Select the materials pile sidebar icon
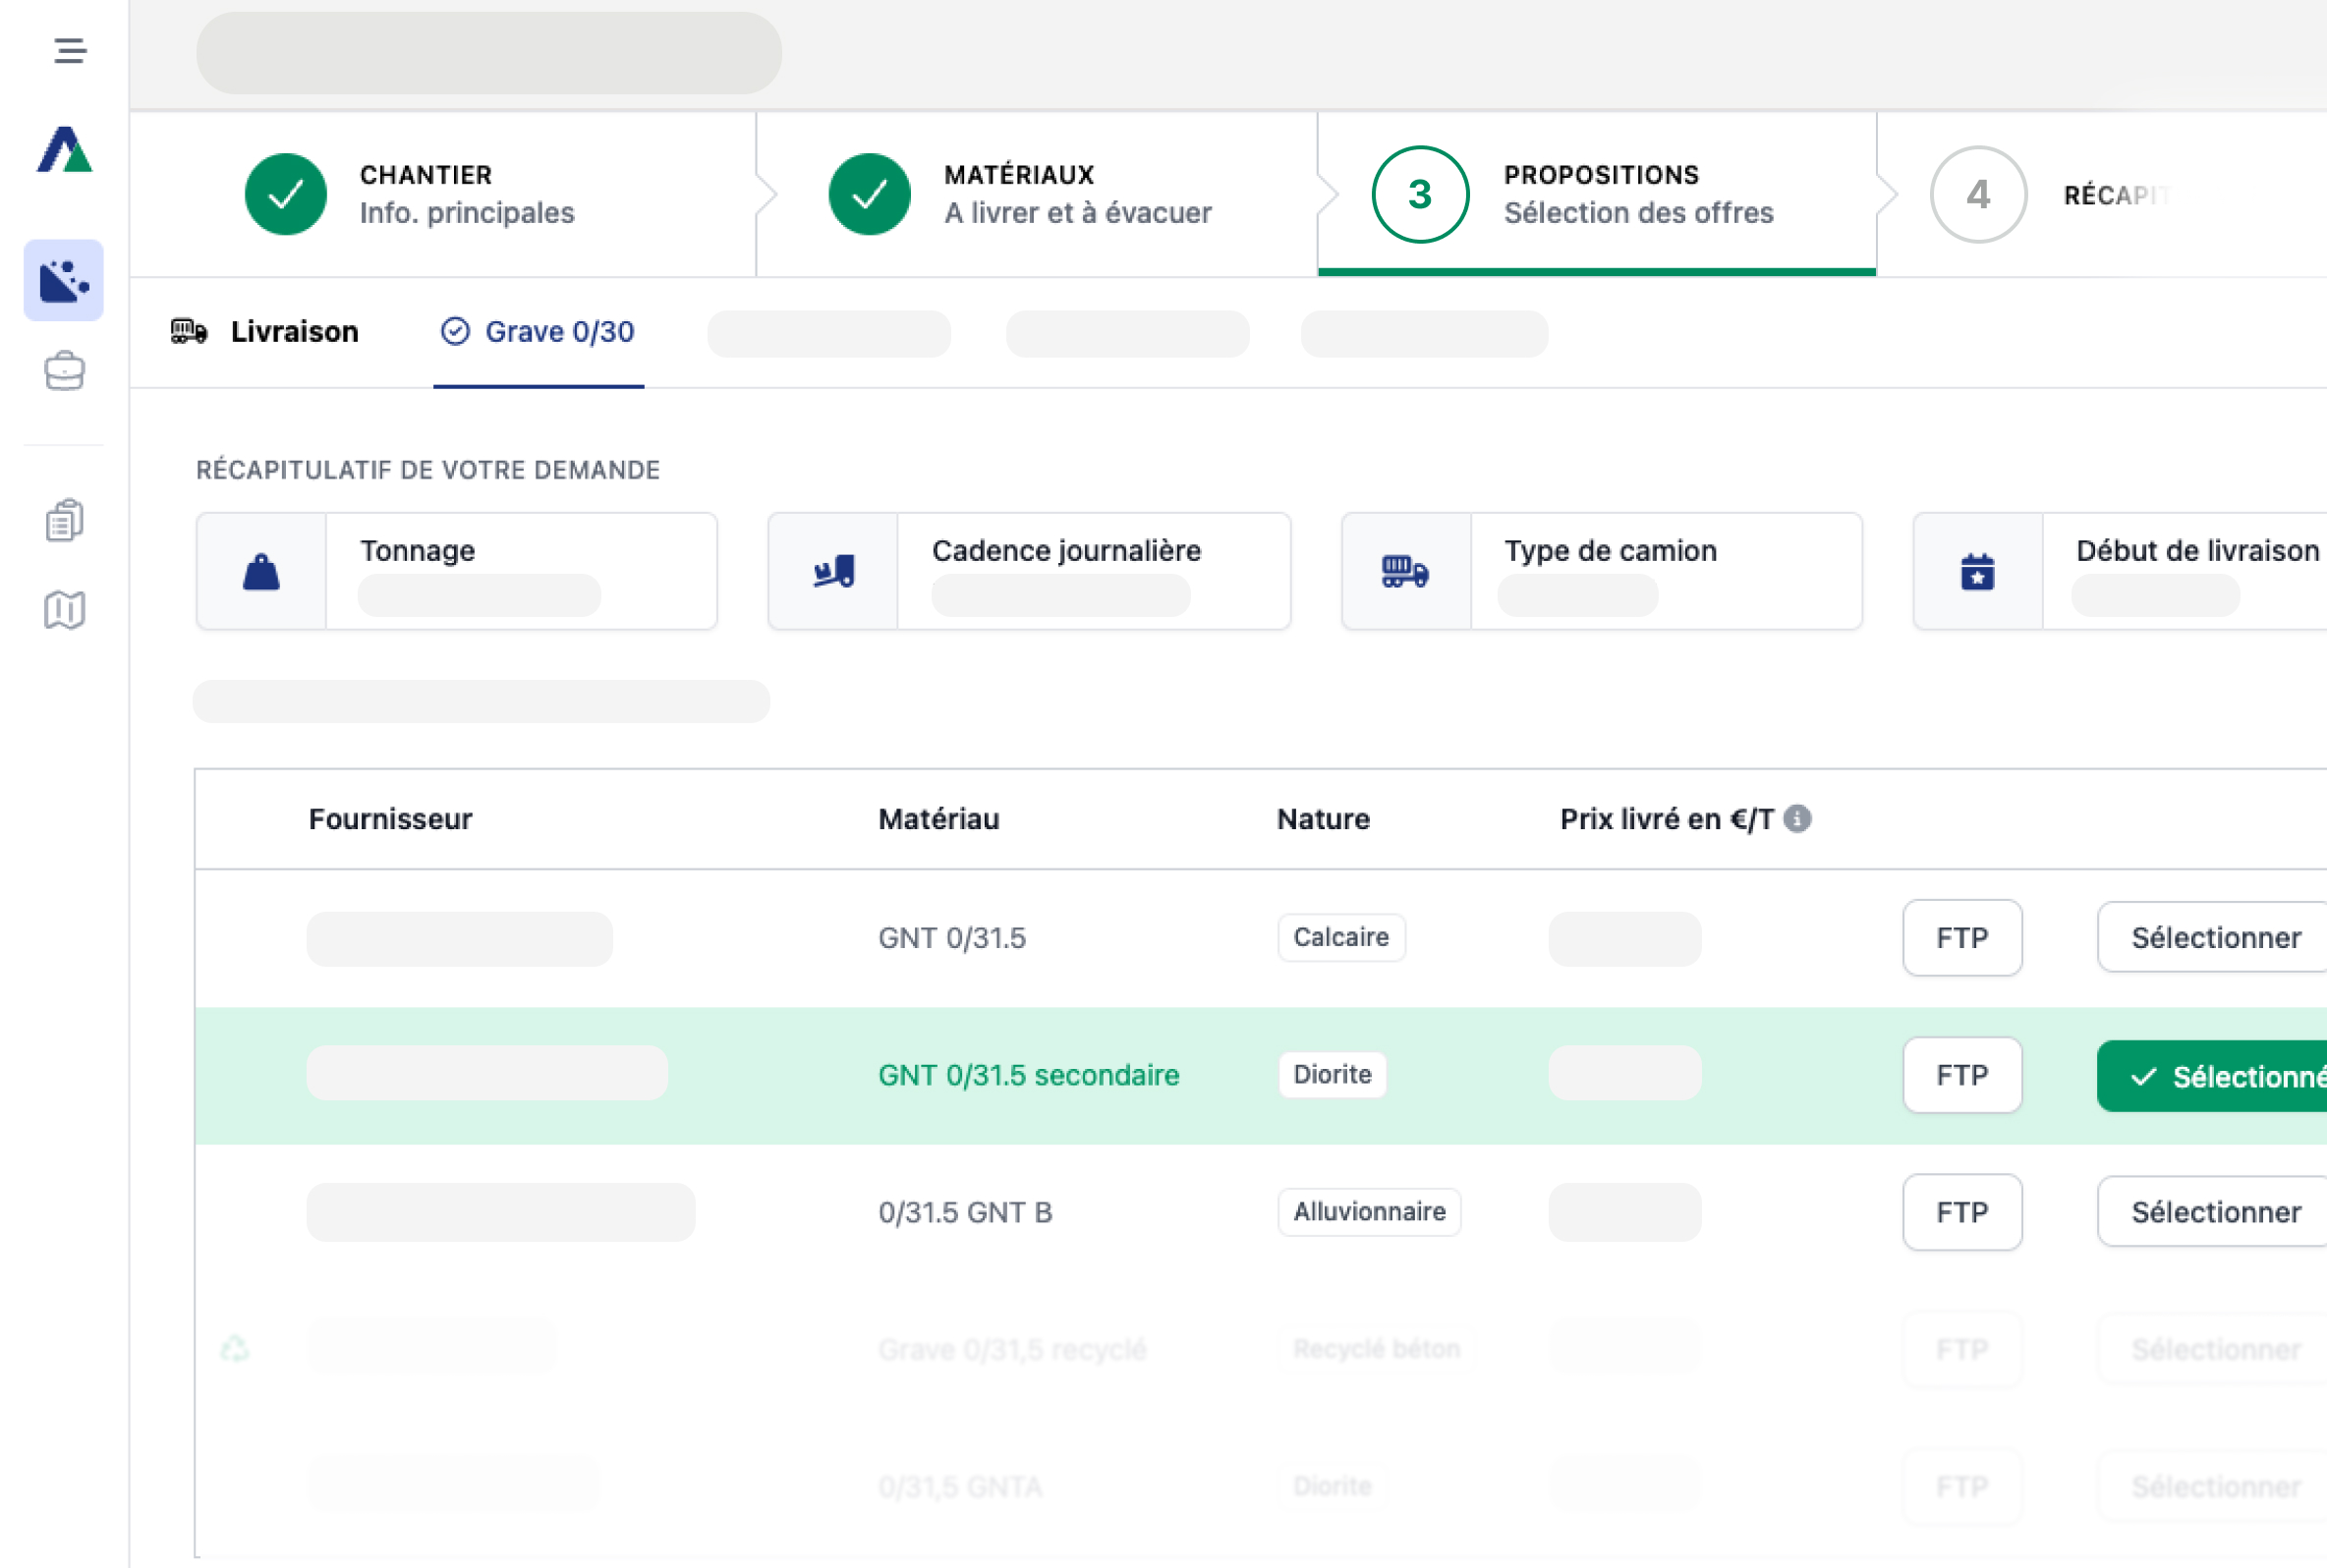Viewport: 2327px width, 1568px height. point(64,281)
